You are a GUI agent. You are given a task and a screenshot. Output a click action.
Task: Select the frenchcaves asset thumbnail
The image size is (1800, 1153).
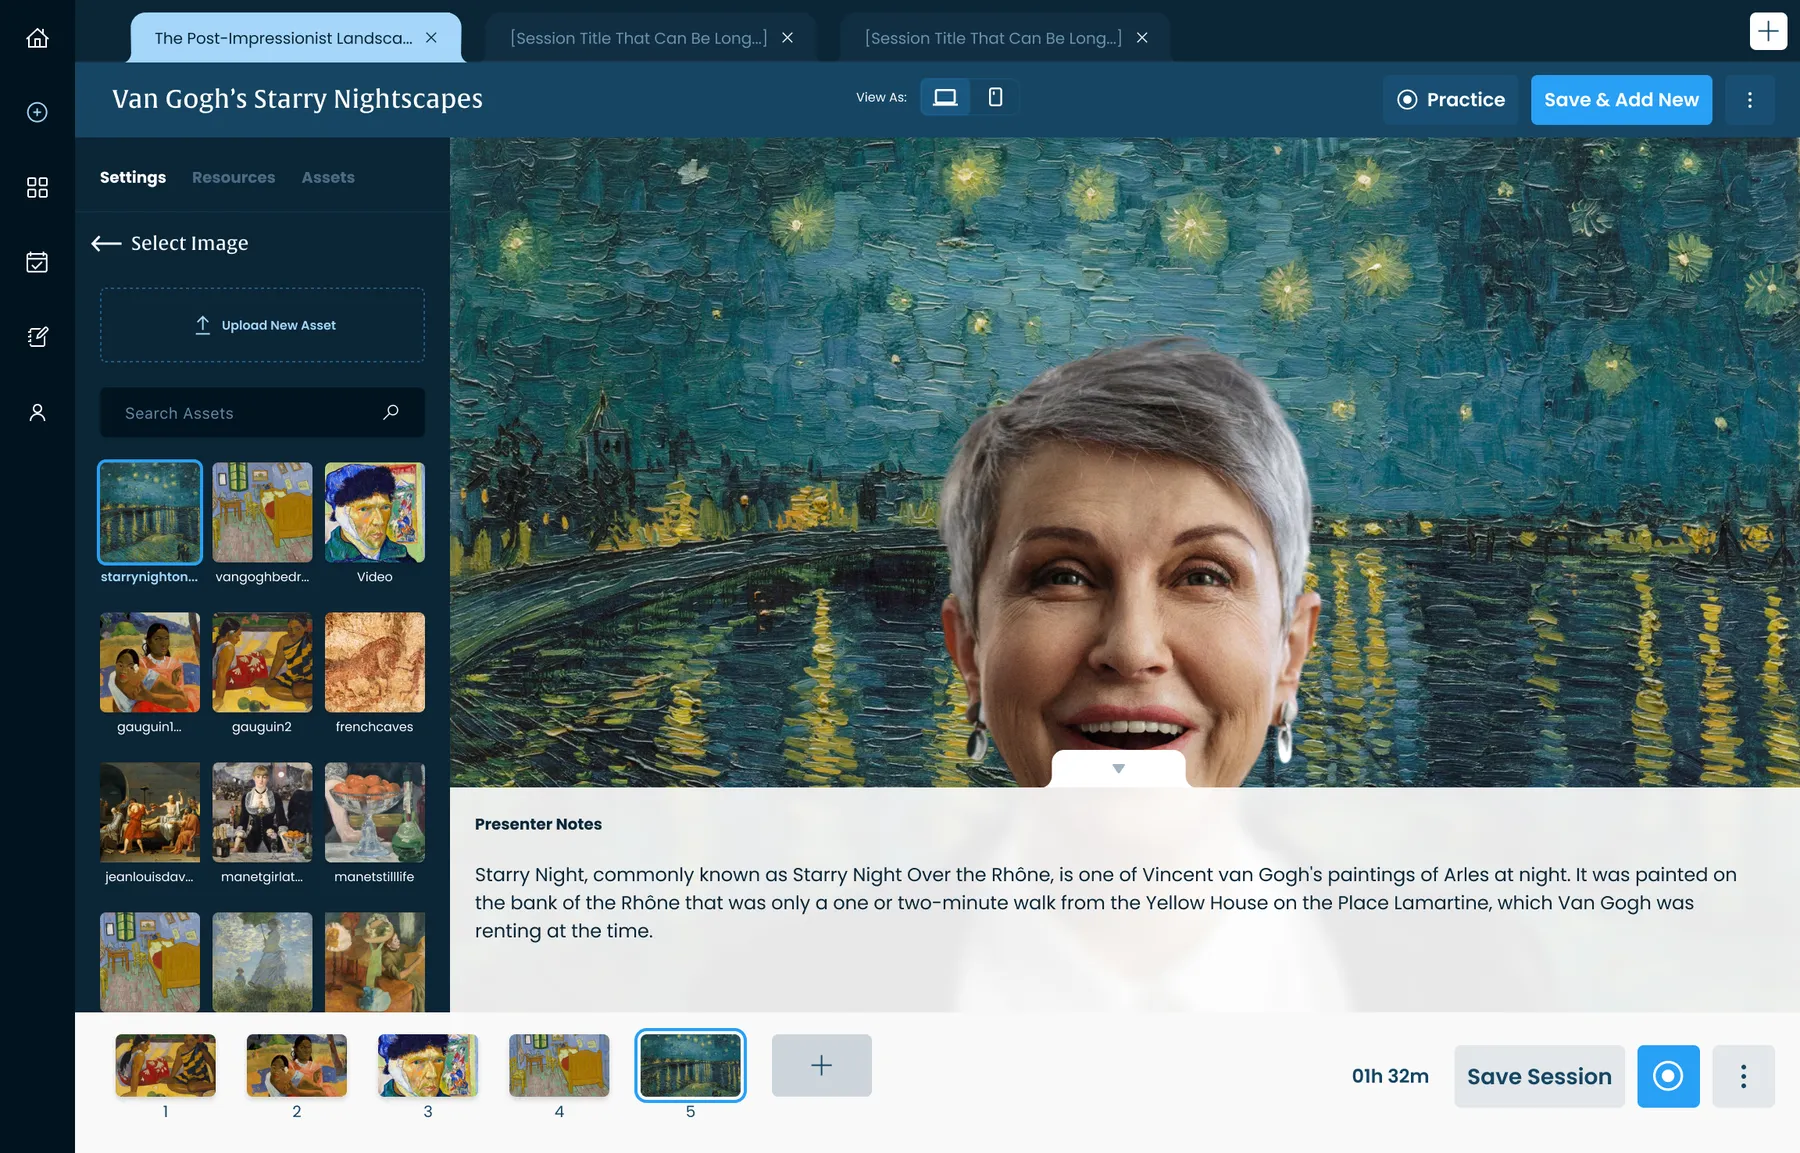[375, 662]
